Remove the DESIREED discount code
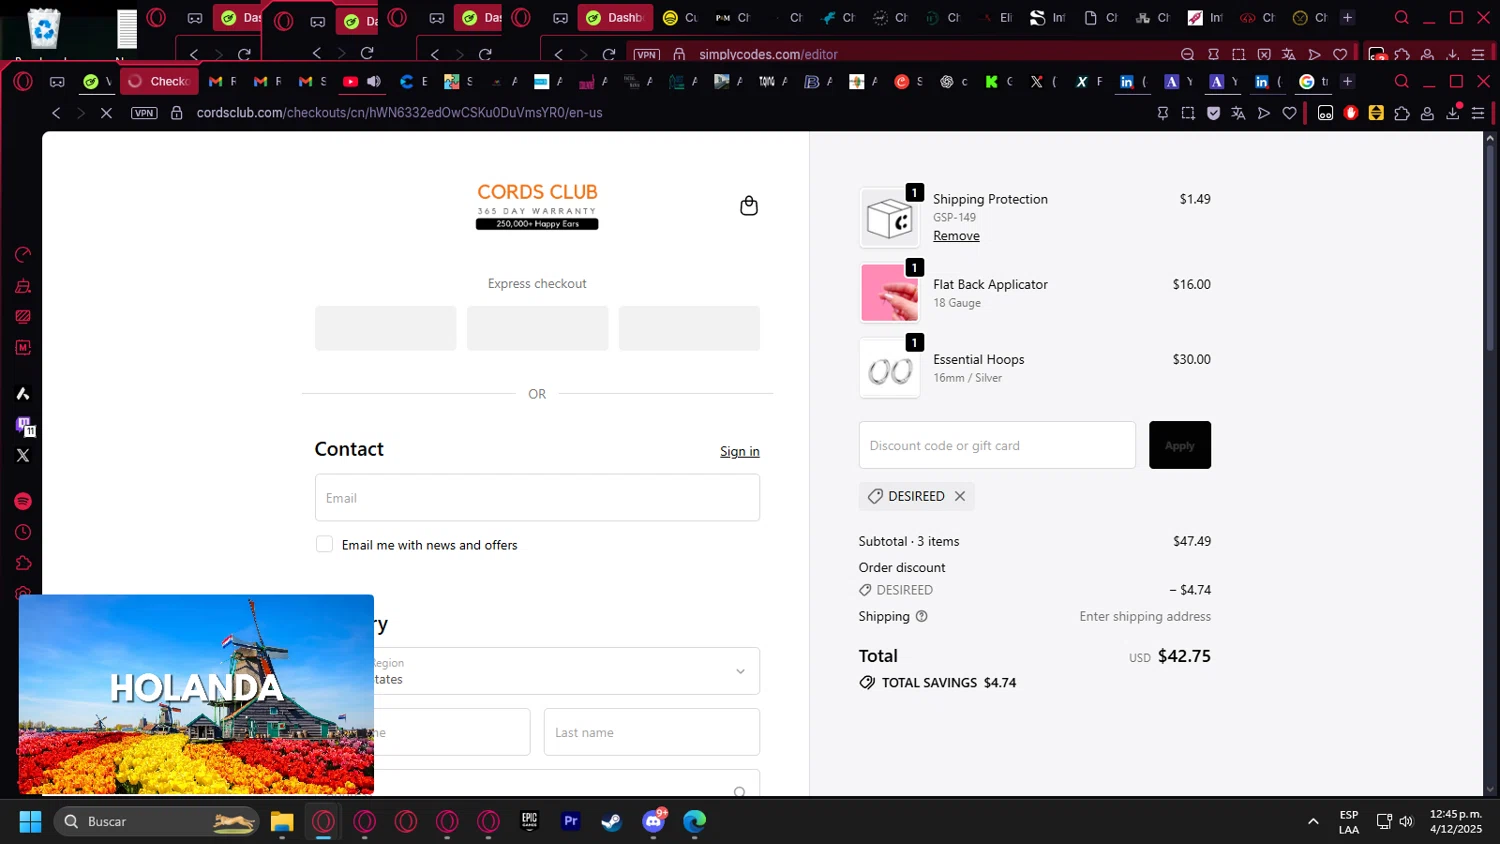Image resolution: width=1500 pixels, height=844 pixels. coord(960,496)
